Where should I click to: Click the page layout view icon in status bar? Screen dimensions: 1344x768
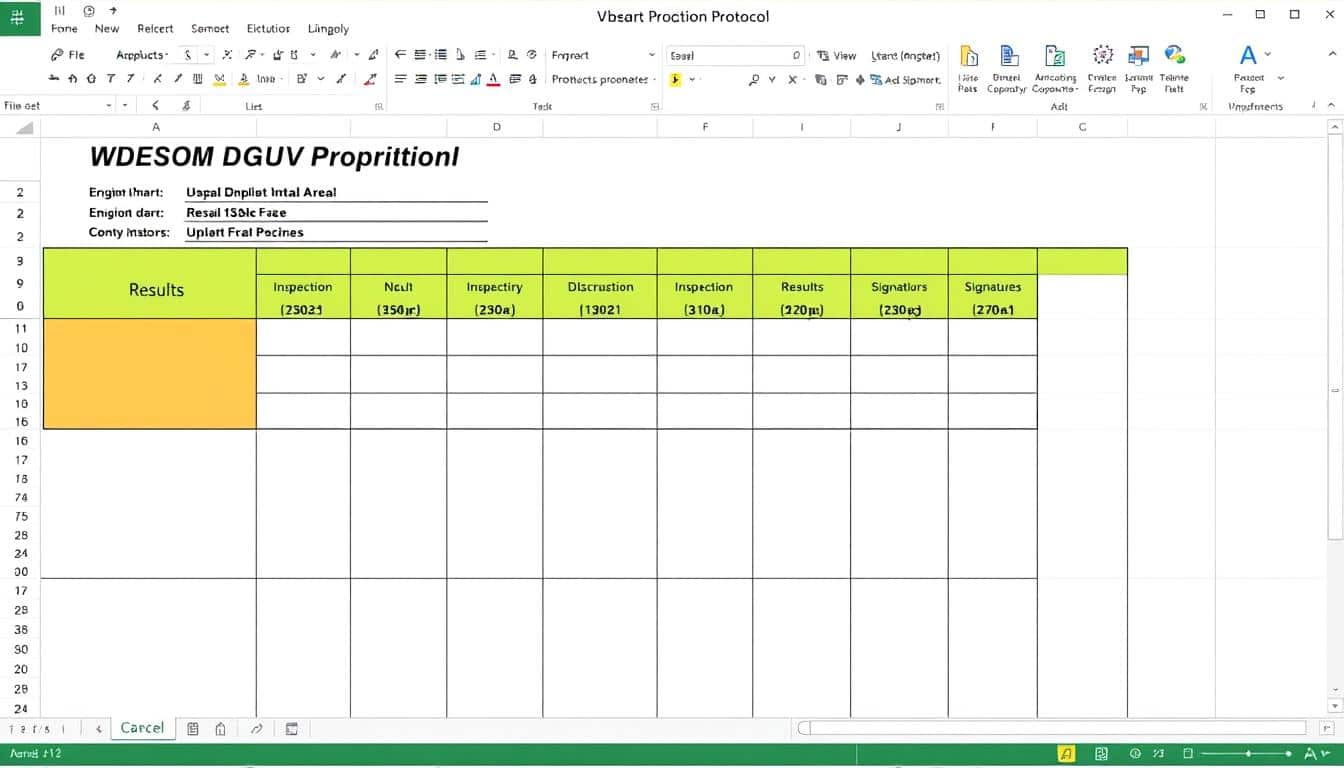click(1102, 753)
